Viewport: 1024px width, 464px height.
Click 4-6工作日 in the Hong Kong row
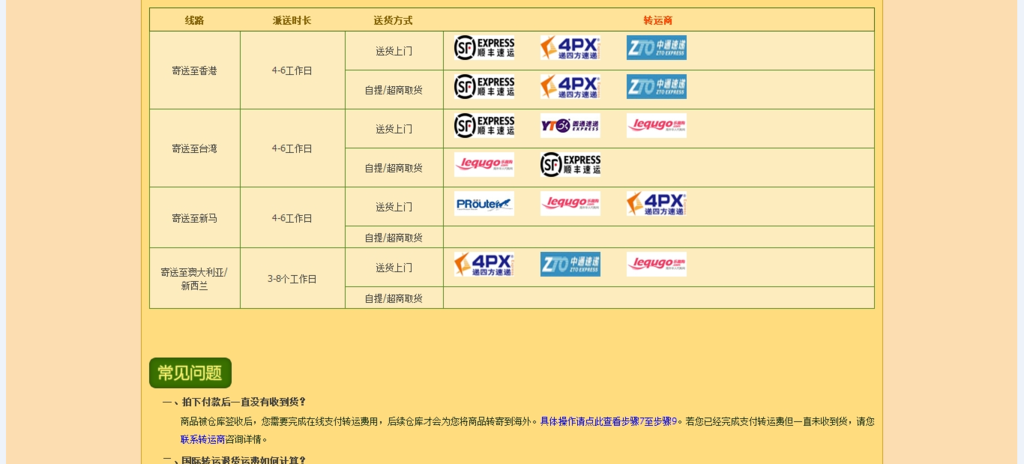click(x=292, y=71)
